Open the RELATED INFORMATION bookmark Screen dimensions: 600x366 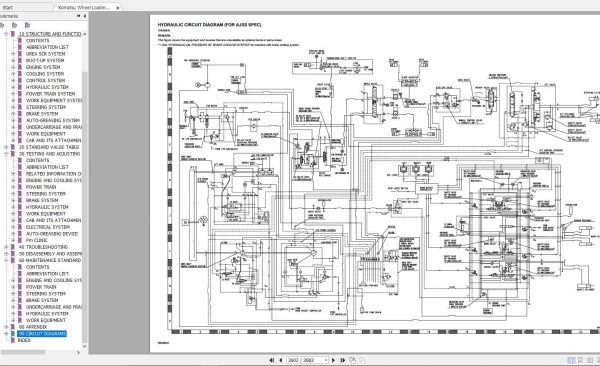tap(54, 174)
